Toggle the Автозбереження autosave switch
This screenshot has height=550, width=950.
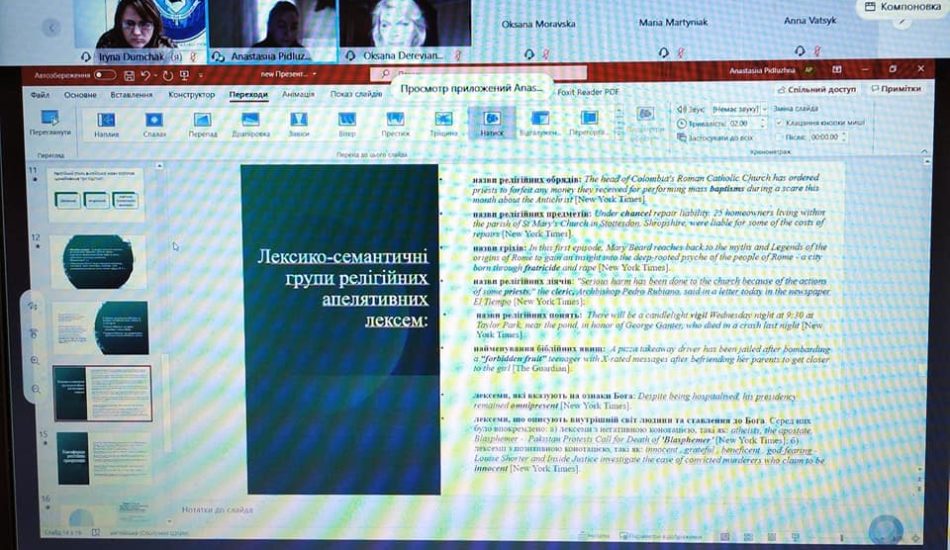pyautogui.click(x=104, y=75)
